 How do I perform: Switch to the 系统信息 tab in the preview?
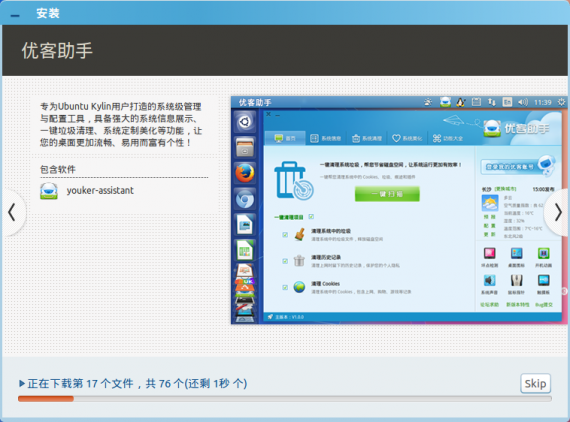click(325, 138)
